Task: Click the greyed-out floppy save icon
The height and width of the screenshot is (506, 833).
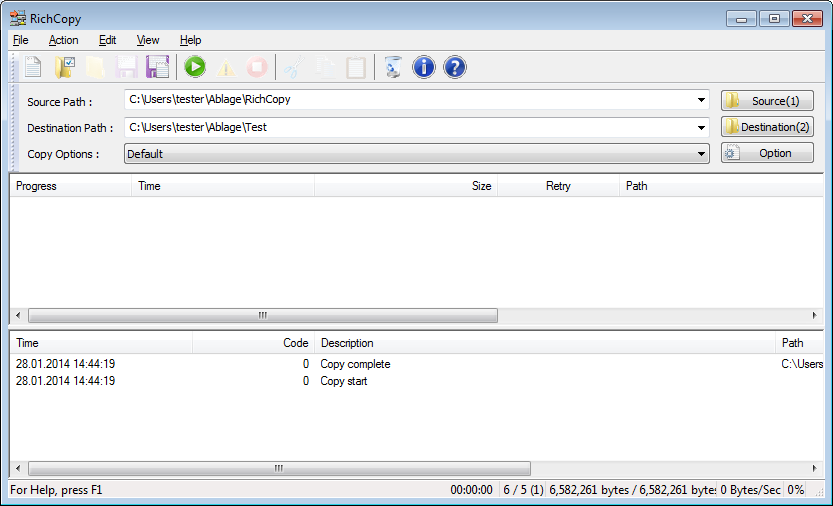Action: point(126,68)
